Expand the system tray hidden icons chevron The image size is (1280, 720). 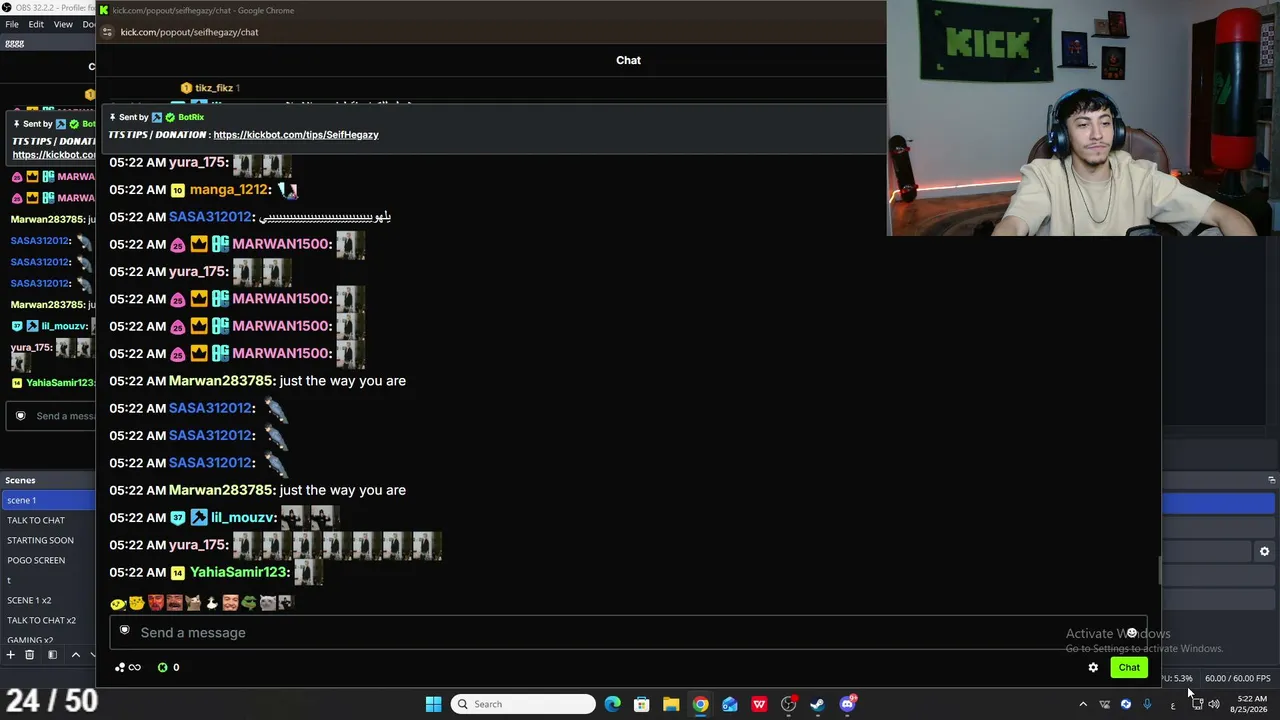1083,704
